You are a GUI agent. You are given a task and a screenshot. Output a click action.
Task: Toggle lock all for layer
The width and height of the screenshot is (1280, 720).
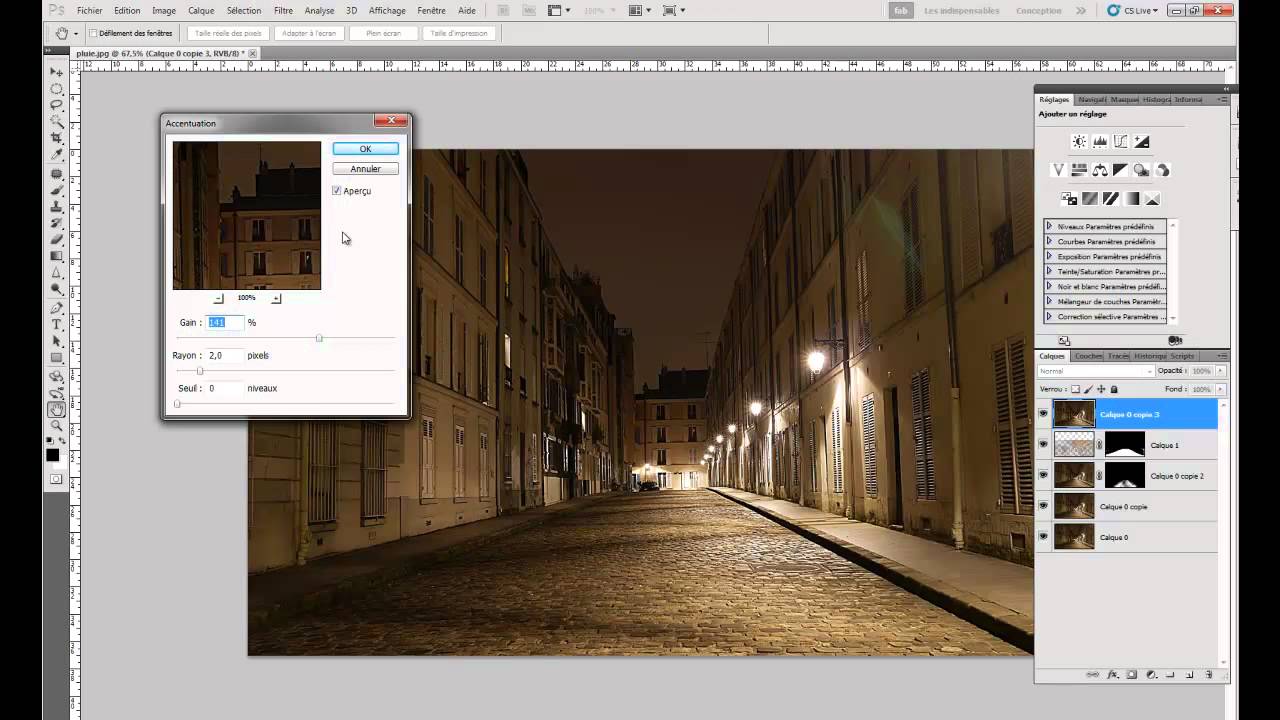(1114, 389)
